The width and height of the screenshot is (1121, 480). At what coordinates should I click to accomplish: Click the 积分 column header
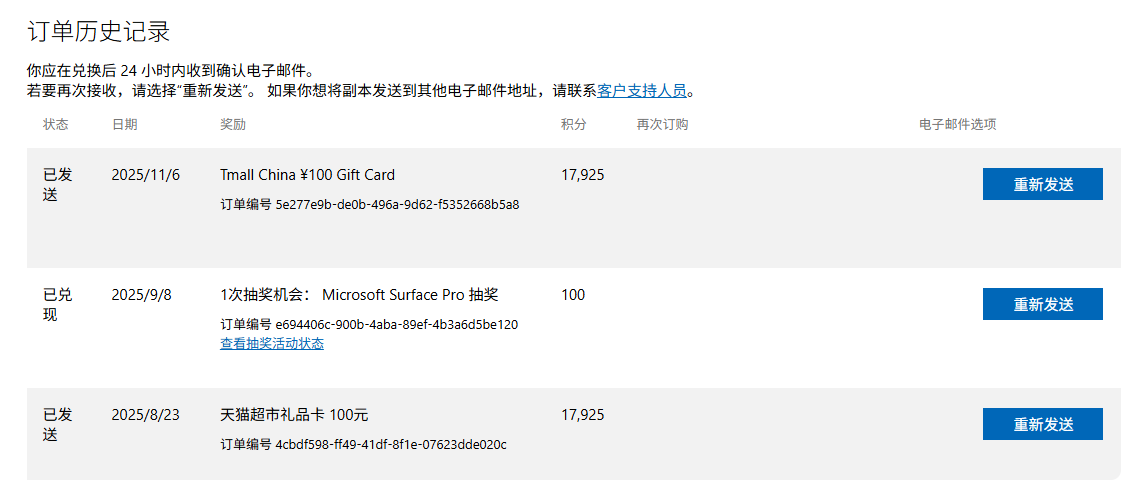coord(574,125)
